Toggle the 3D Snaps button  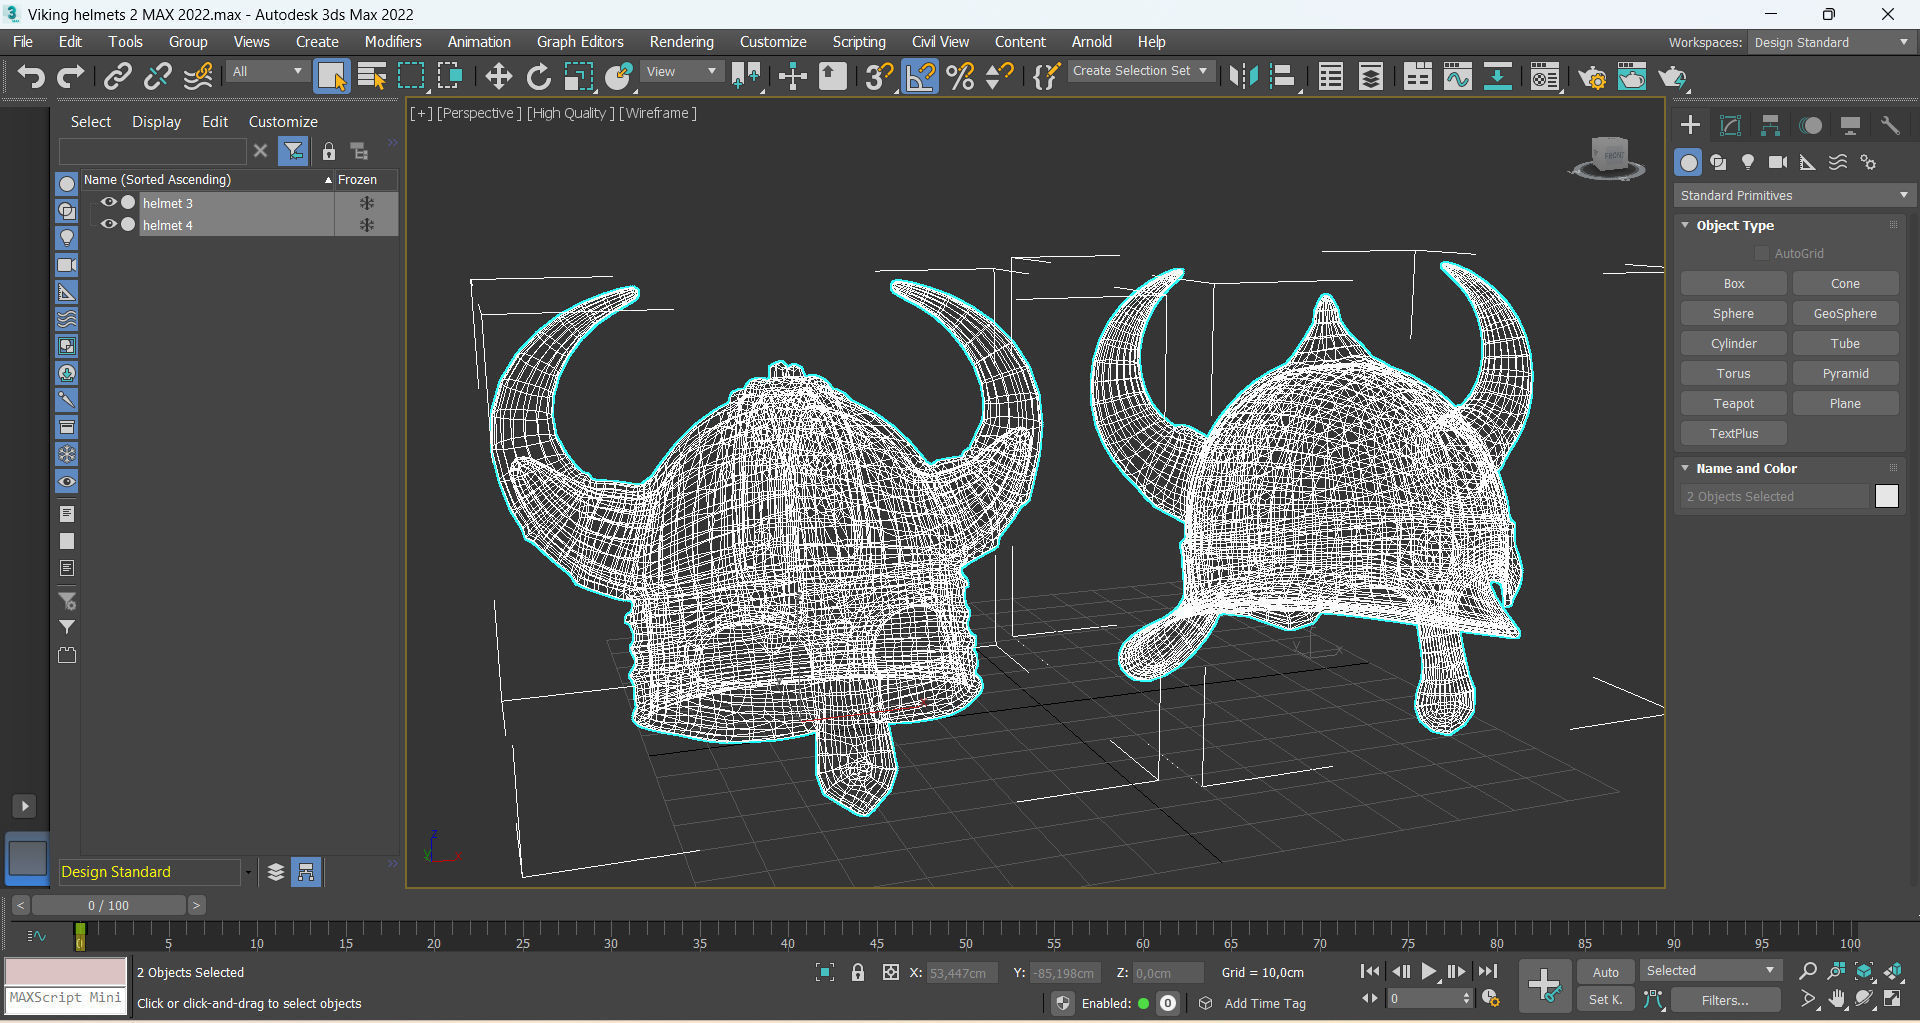(879, 77)
